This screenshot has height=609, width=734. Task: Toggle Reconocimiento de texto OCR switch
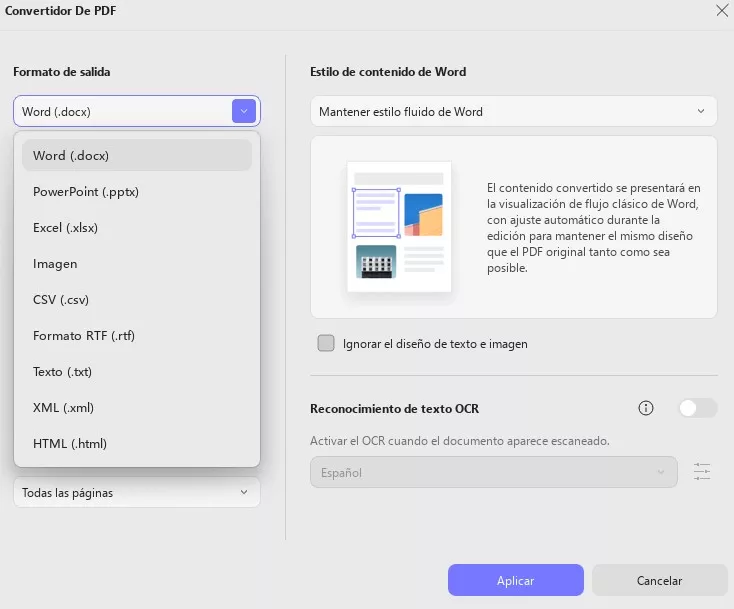(697, 408)
